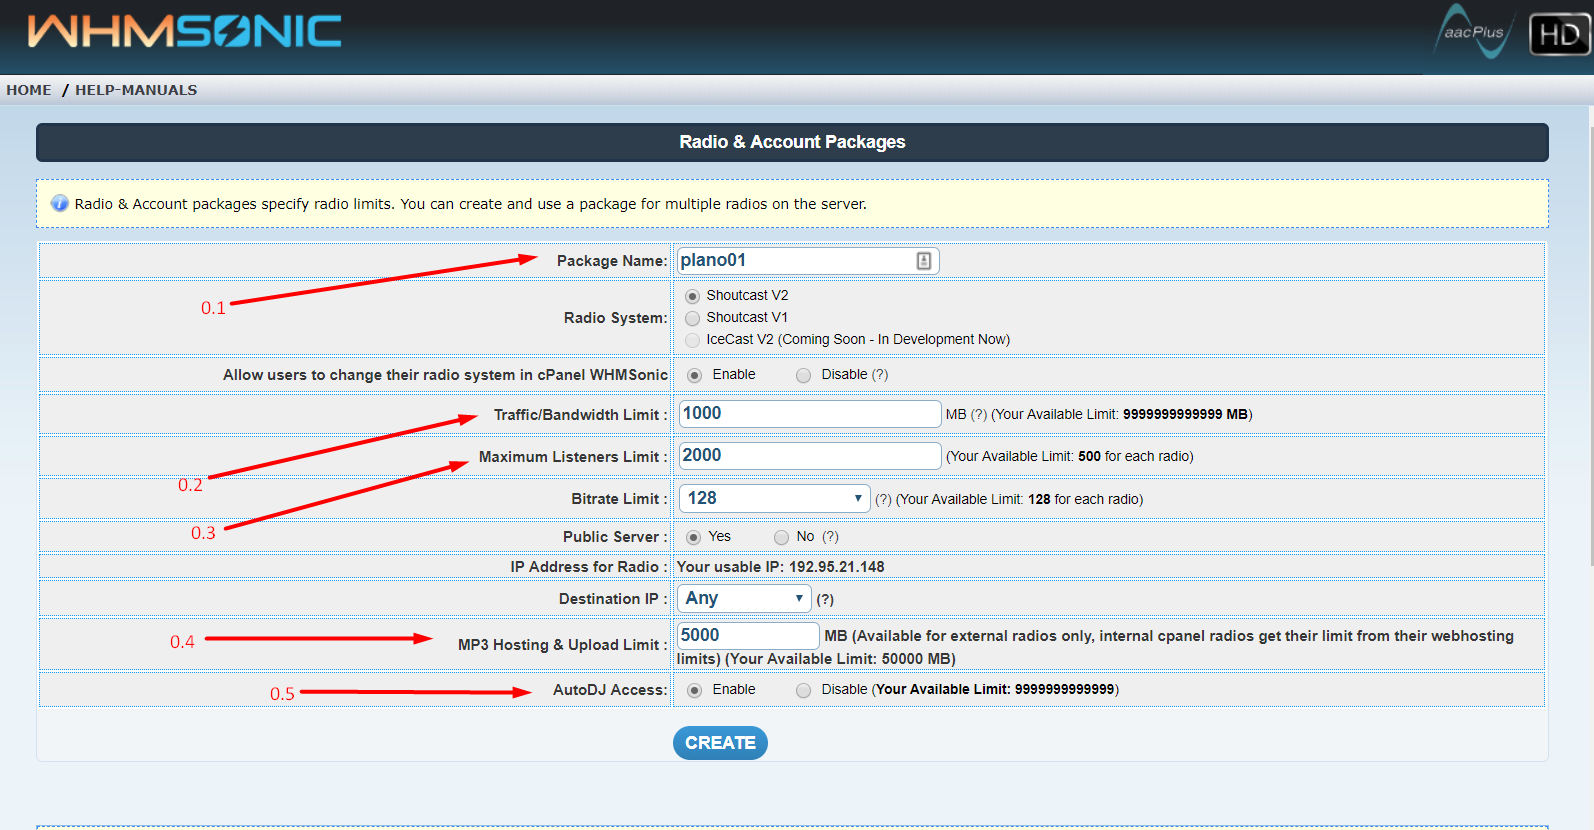The height and width of the screenshot is (830, 1594).
Task: Click the Traffic/Bandwidth Limit input field
Action: pos(810,414)
